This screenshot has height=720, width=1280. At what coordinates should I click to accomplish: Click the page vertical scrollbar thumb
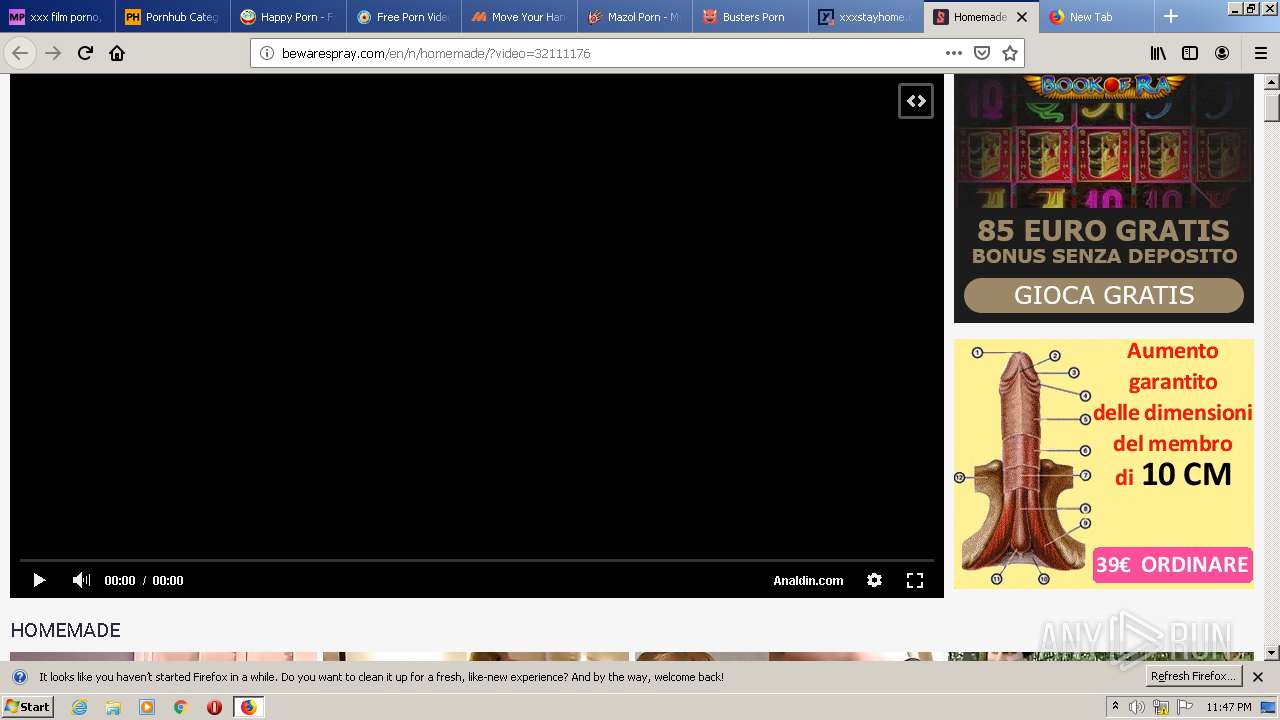1272,106
